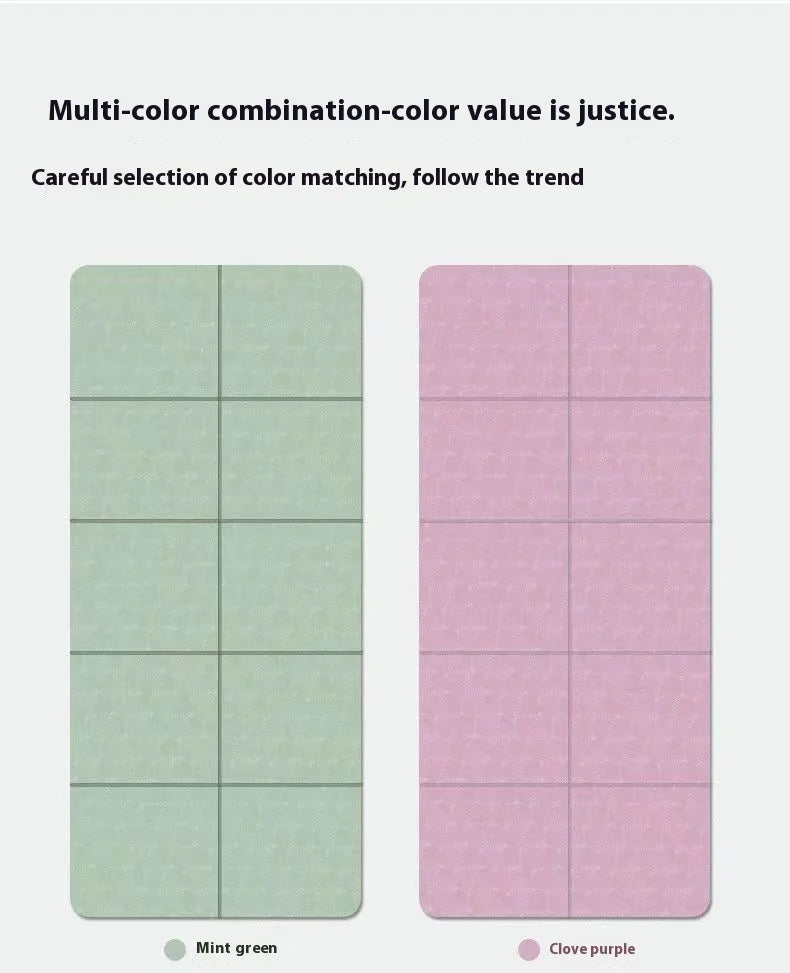Click the middle-row left tile of the purple mat

(494, 587)
